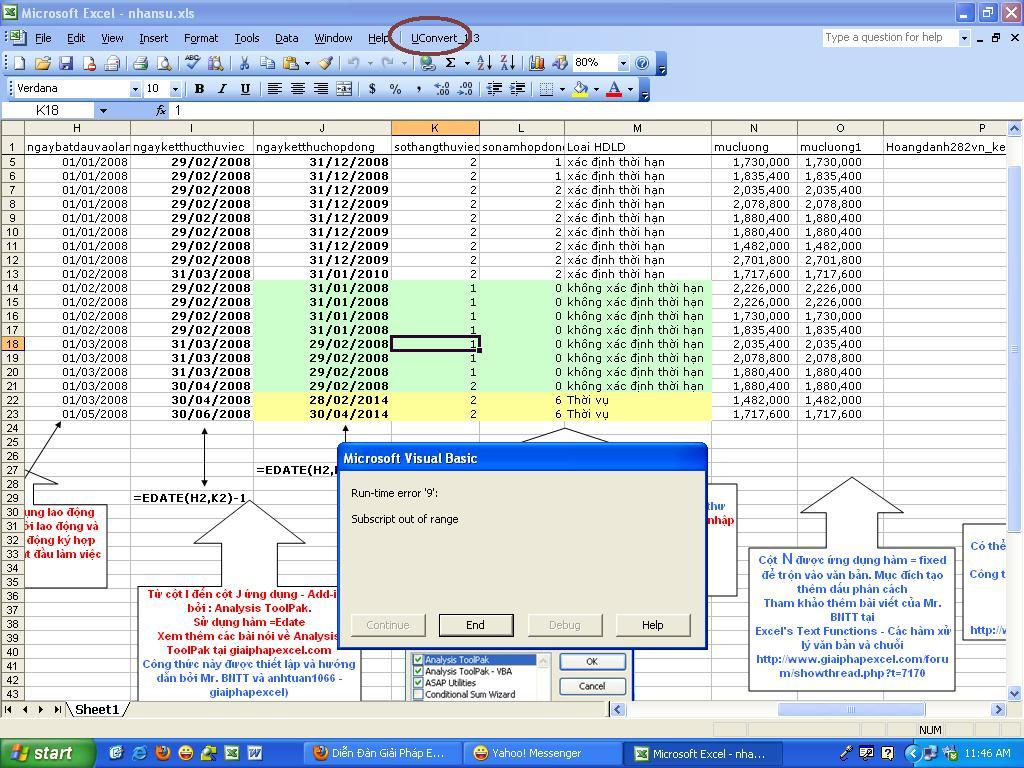1024x768 pixels.
Task: Apply percent style formatting
Action: (x=395, y=89)
